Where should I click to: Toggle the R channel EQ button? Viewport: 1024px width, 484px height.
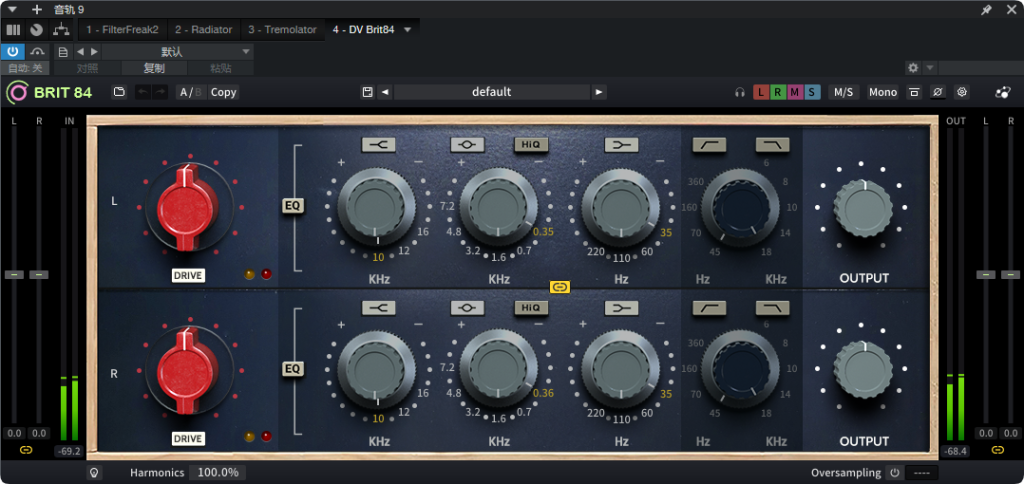293,369
